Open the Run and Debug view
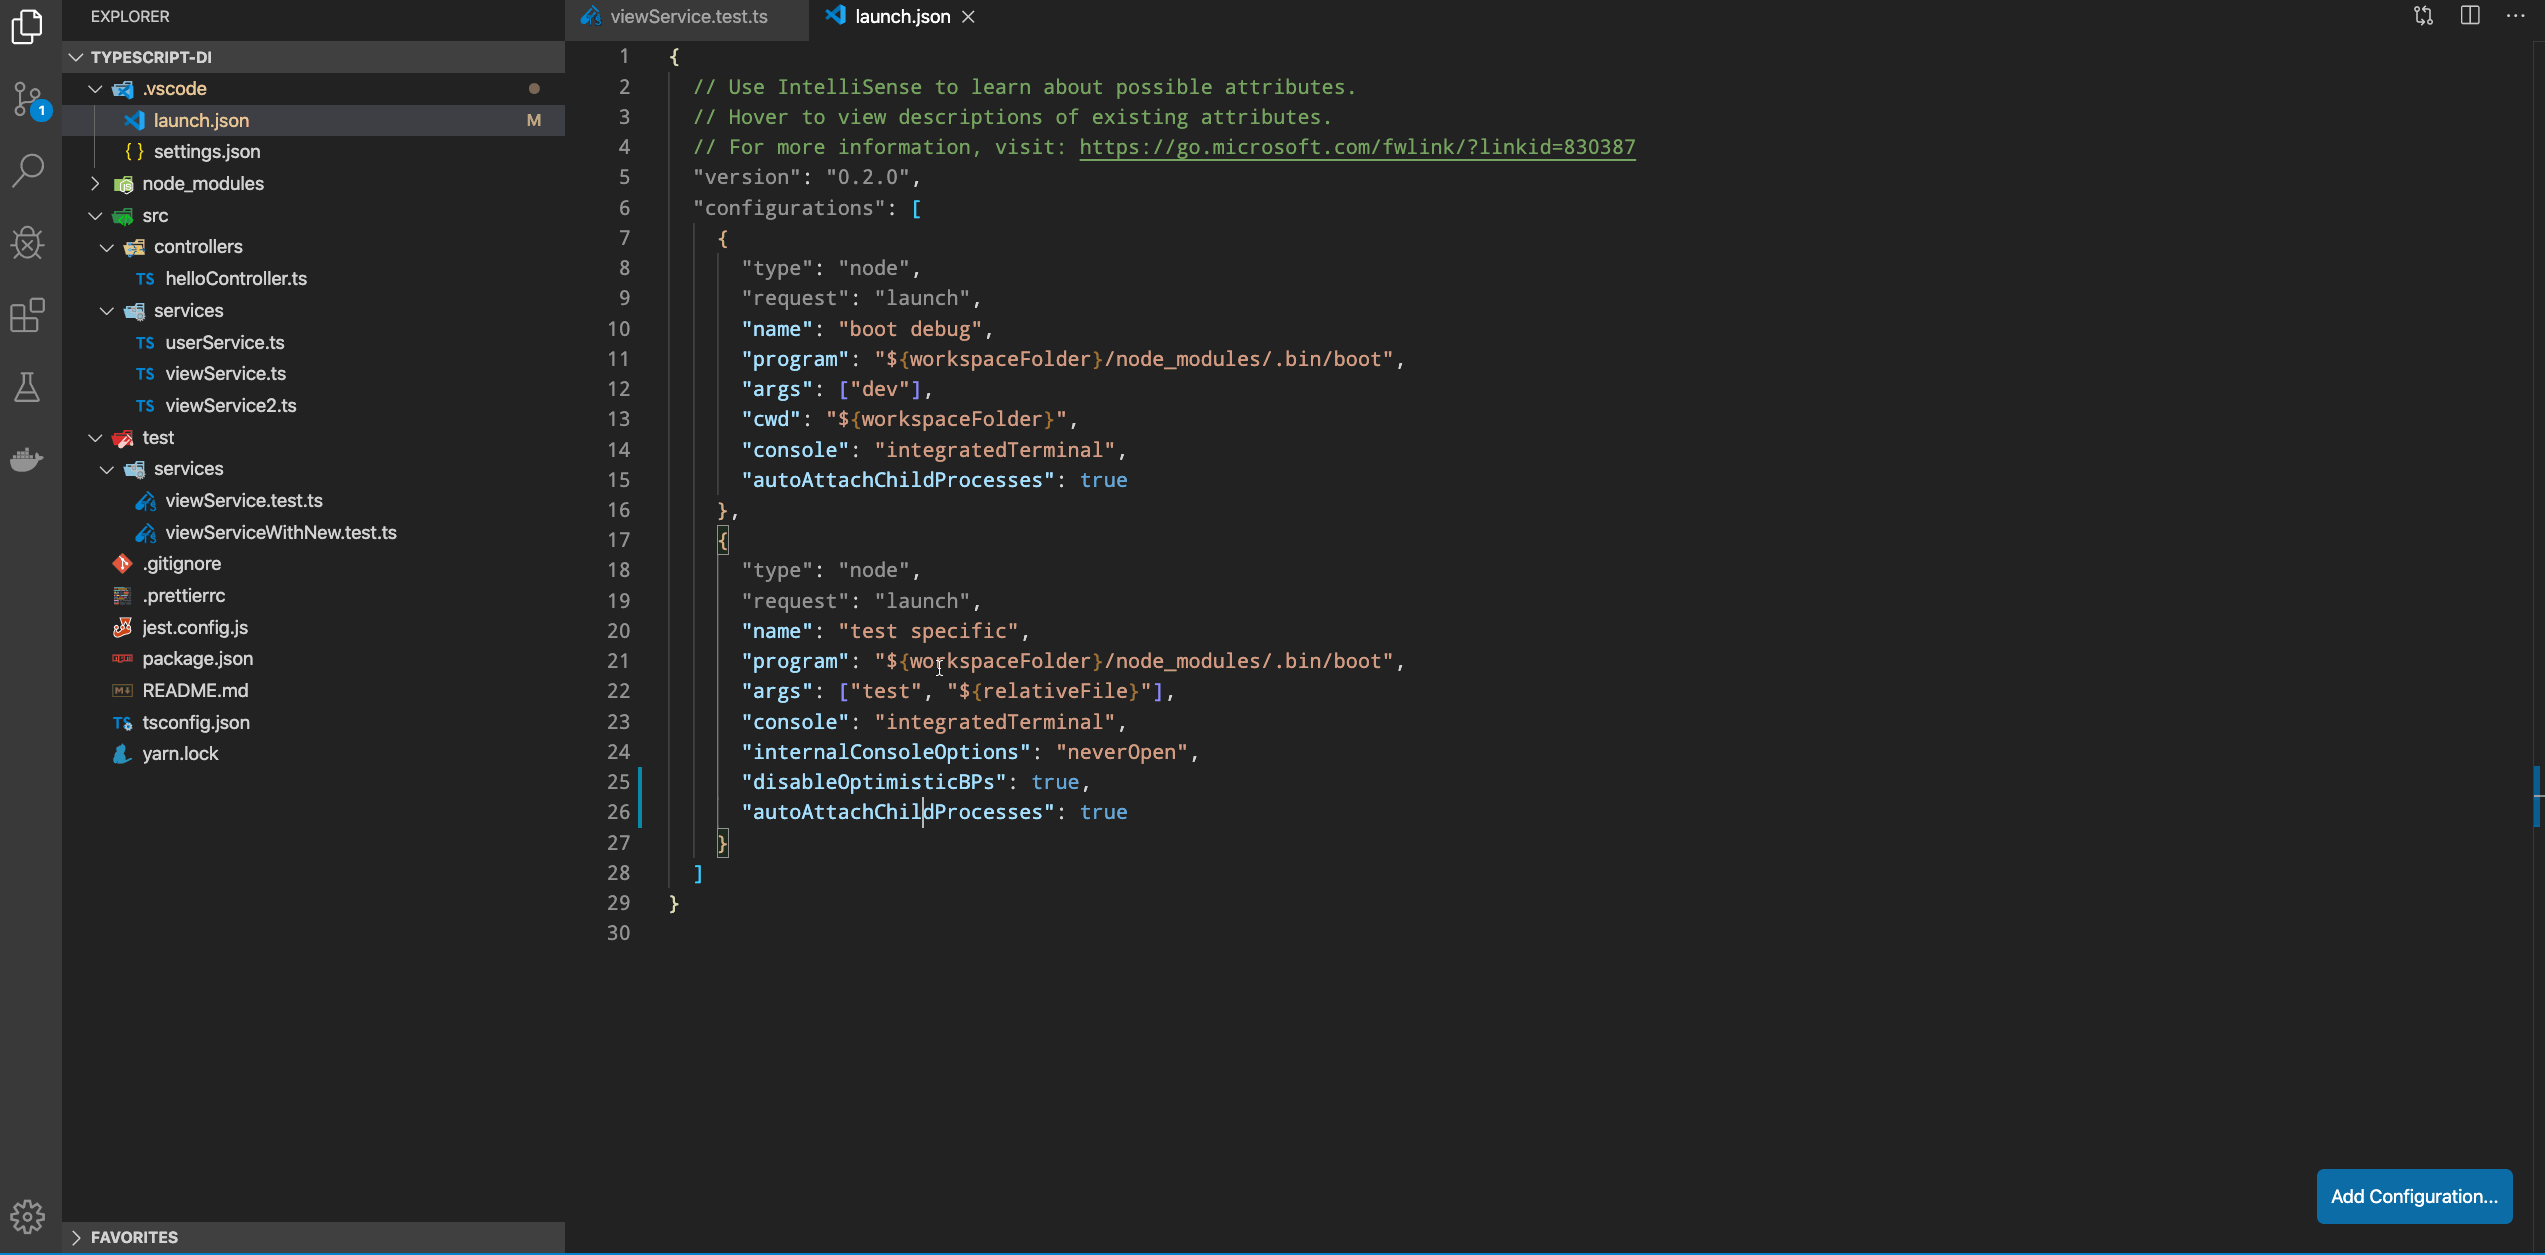This screenshot has height=1255, width=2545. click(x=28, y=243)
